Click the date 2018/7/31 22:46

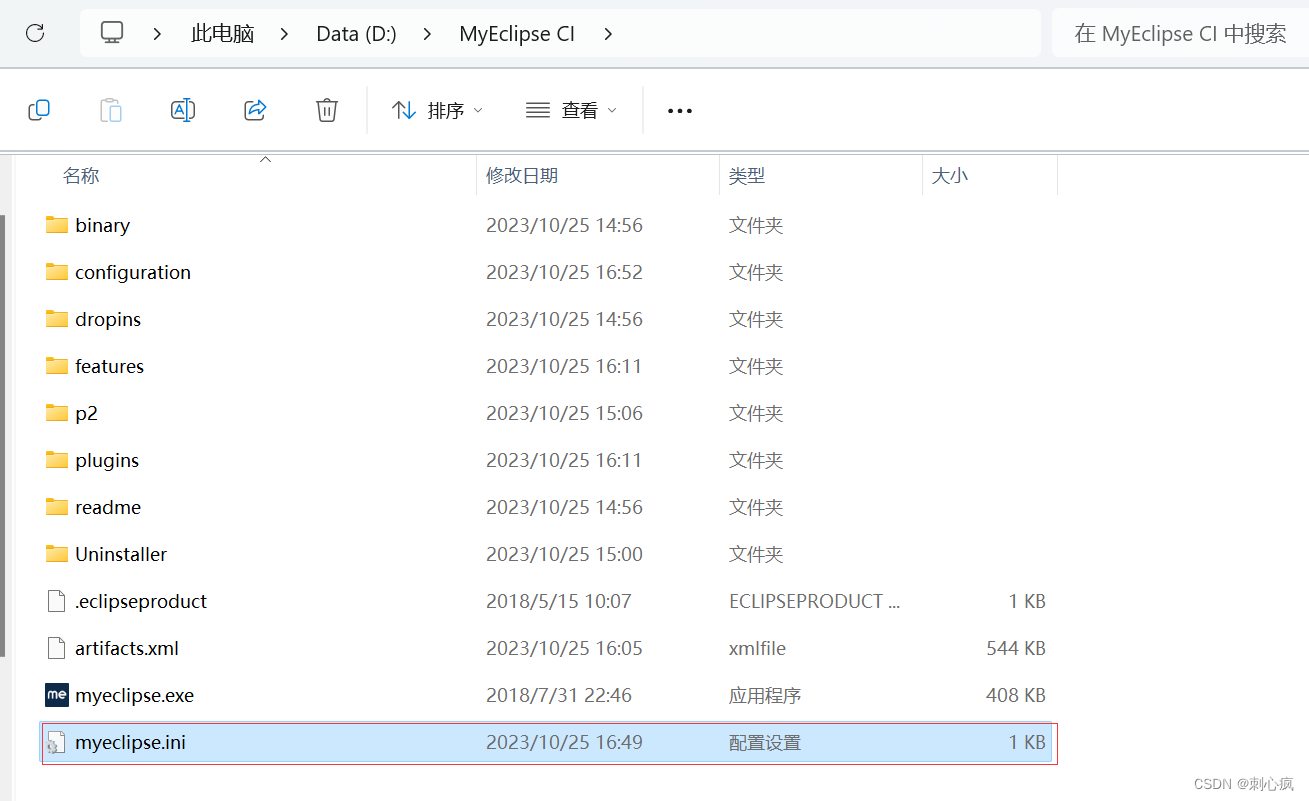coord(559,696)
